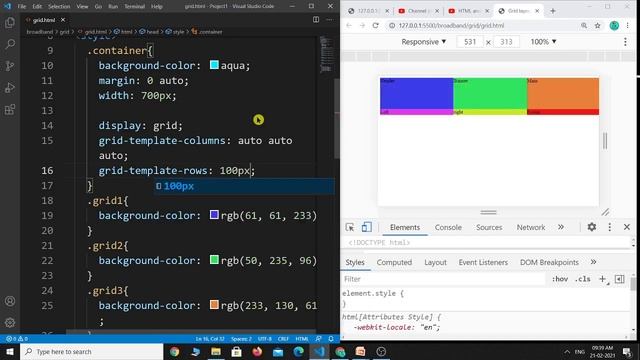Show more Styles pane tabs chevron

[593, 262]
